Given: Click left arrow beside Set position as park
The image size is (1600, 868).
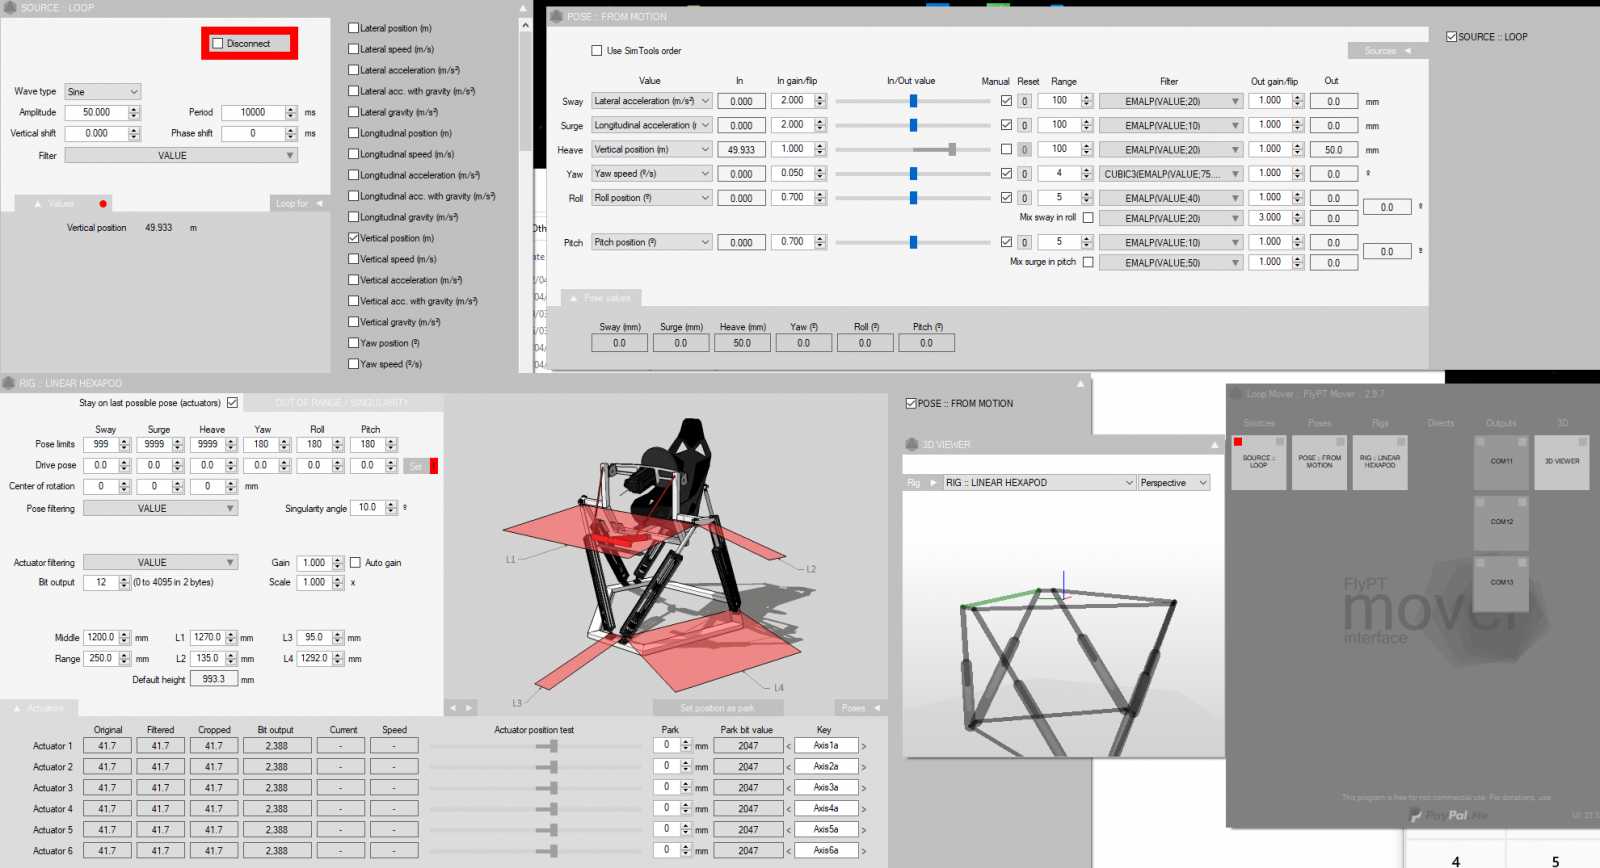Looking at the screenshot, I should [x=453, y=708].
